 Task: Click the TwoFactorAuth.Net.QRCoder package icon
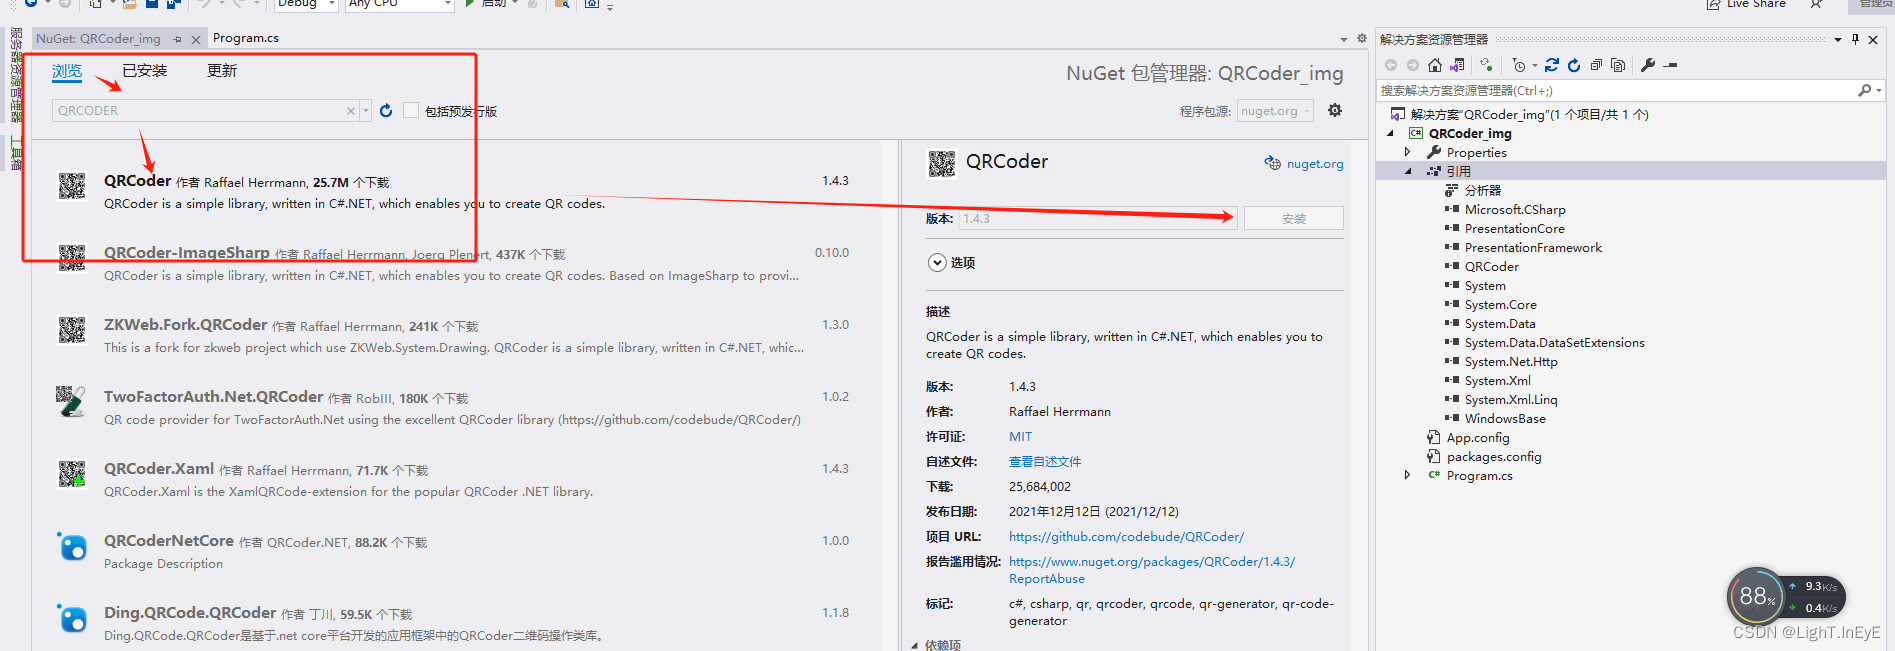pos(72,401)
